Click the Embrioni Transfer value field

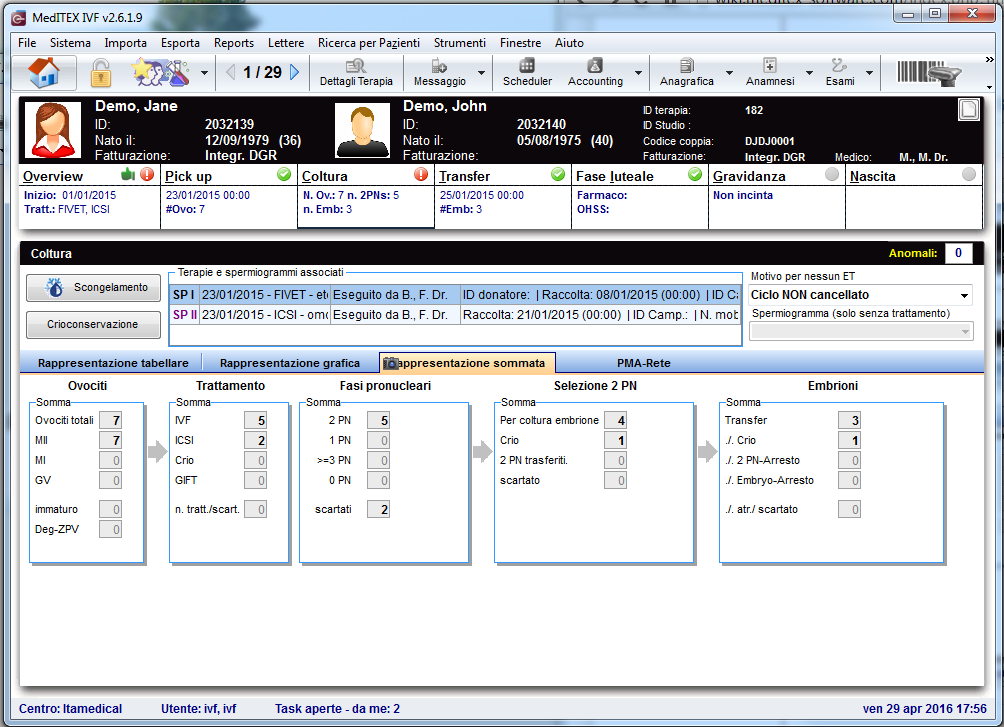849,420
